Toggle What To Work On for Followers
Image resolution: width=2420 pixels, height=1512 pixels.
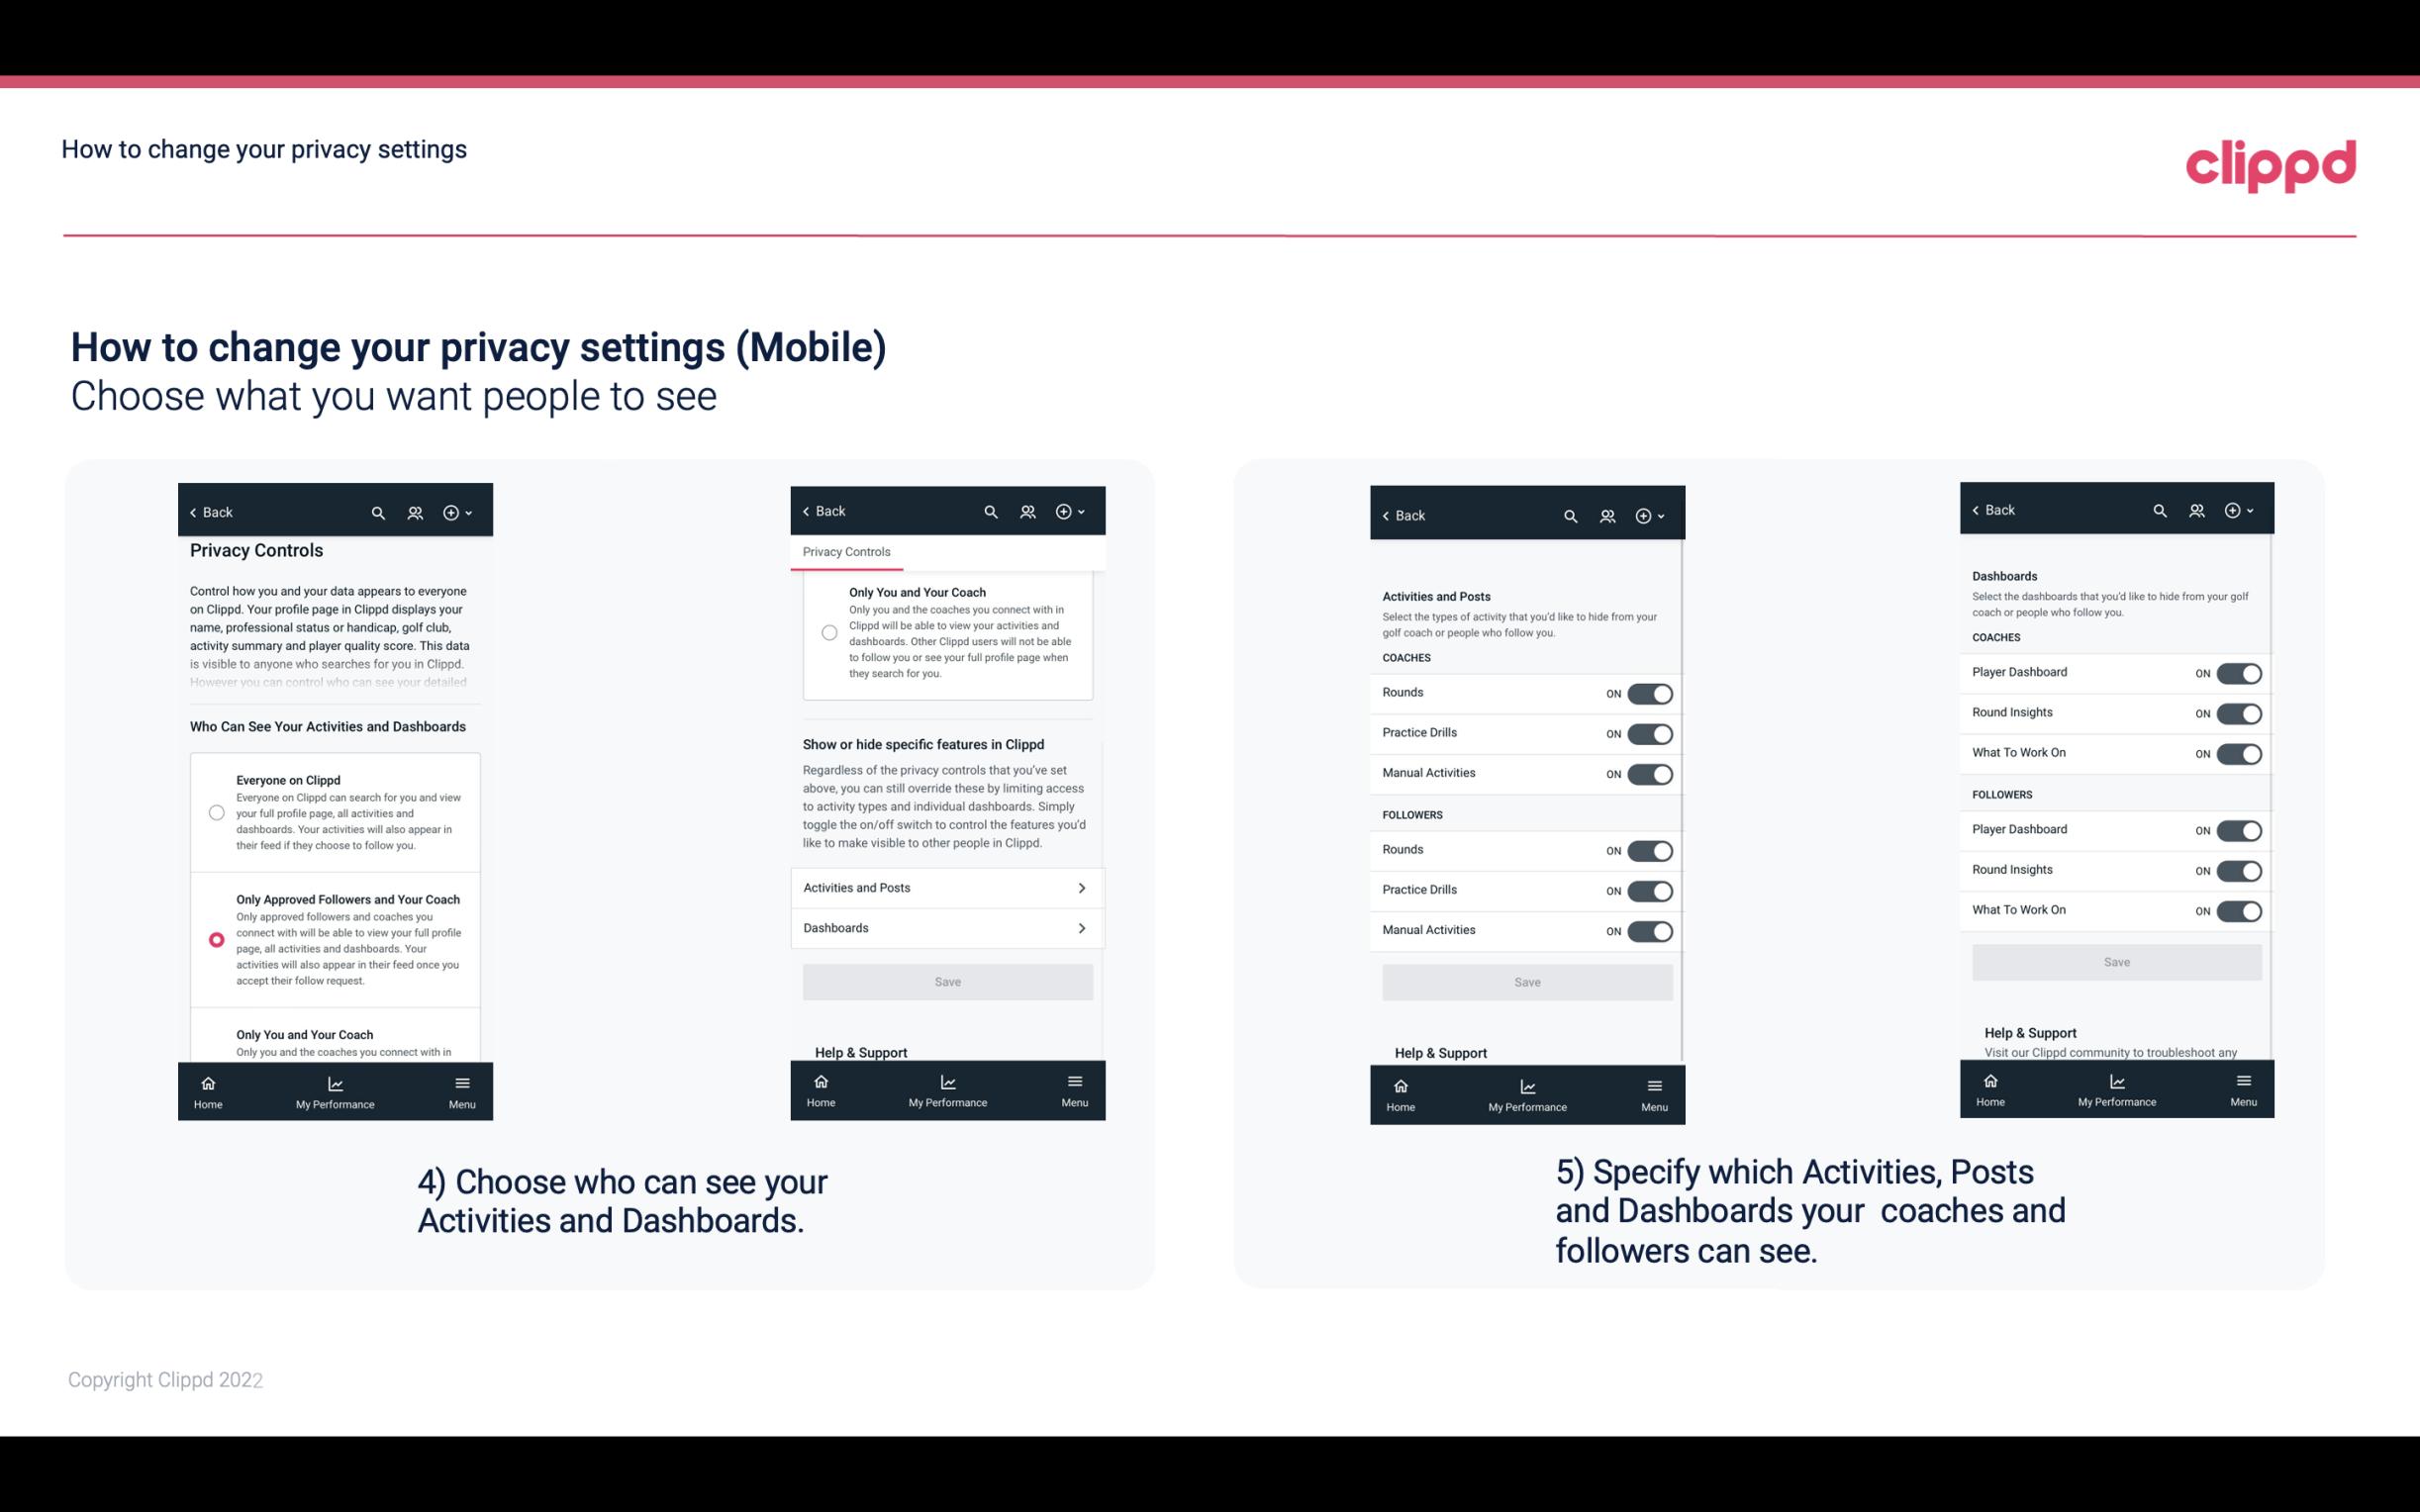coord(2239,909)
